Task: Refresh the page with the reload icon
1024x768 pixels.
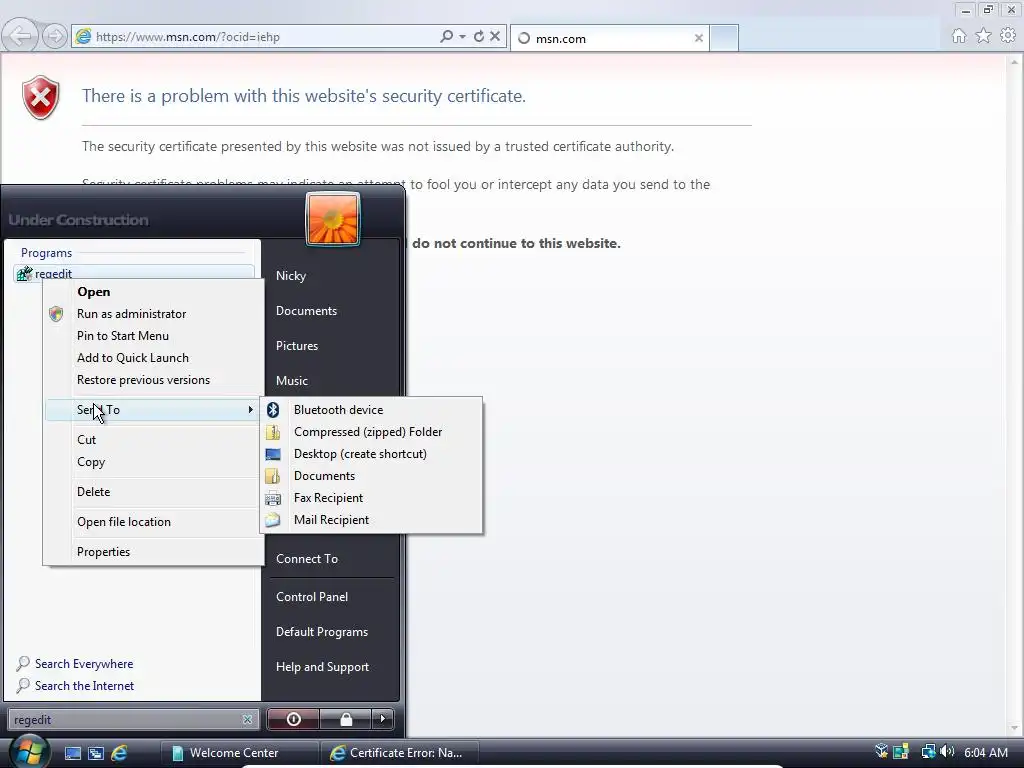Action: coord(479,37)
